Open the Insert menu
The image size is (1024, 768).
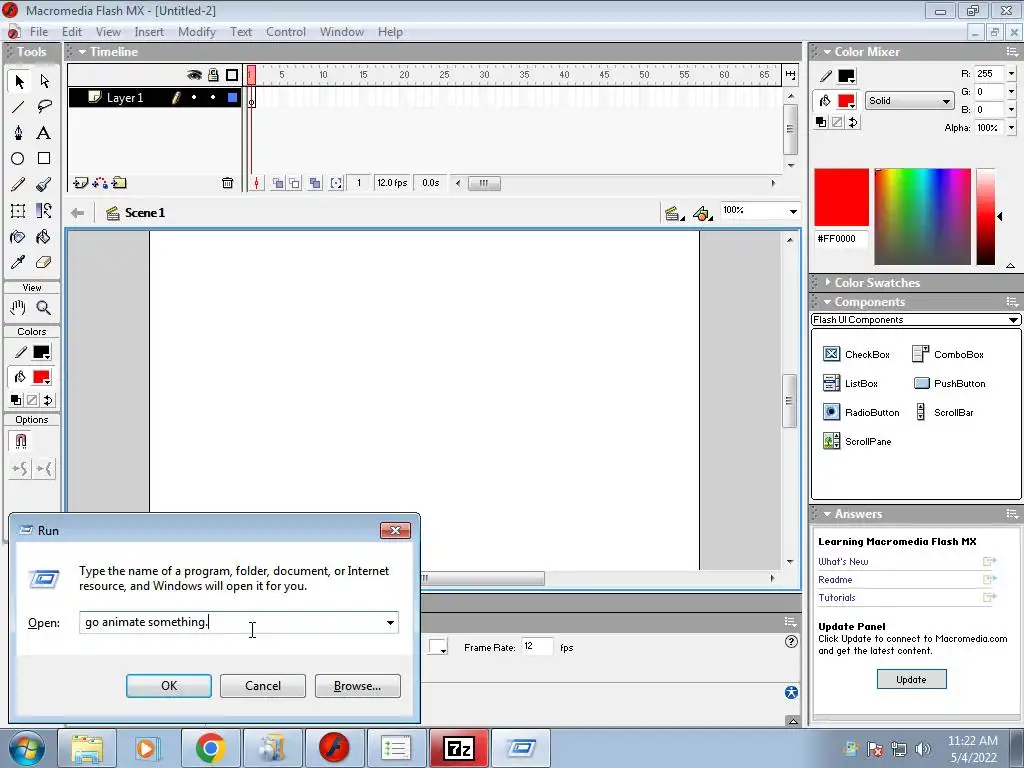(149, 32)
